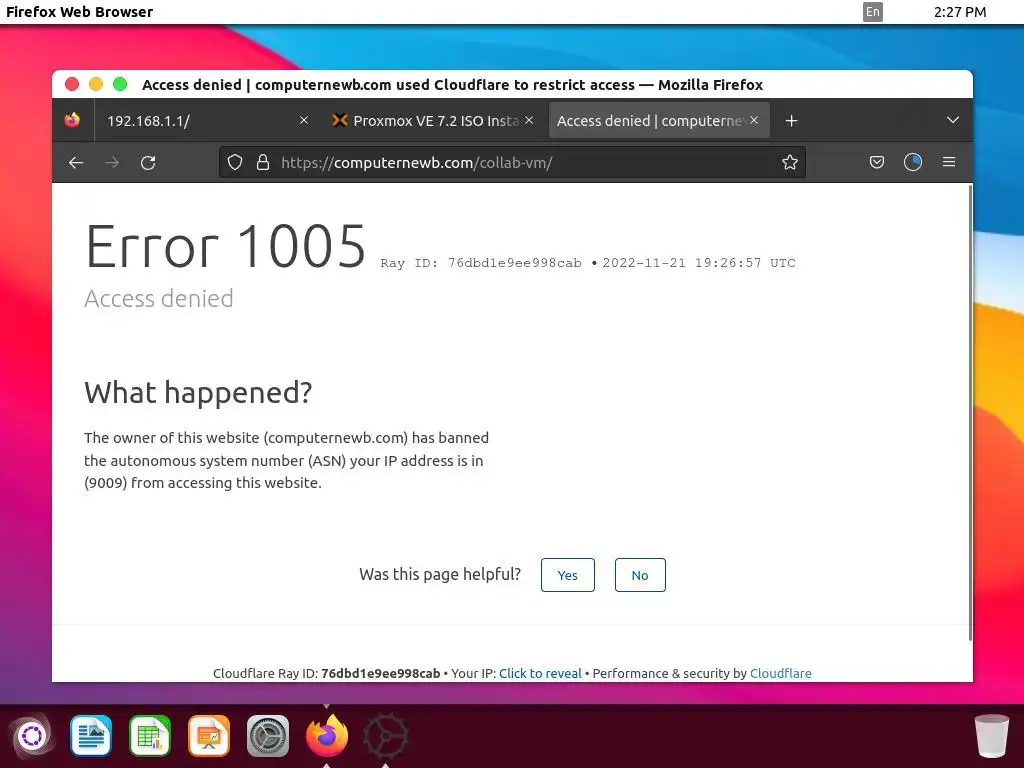Click the 'Click to reveal' IP link
This screenshot has width=1024, height=768.
pos(540,673)
